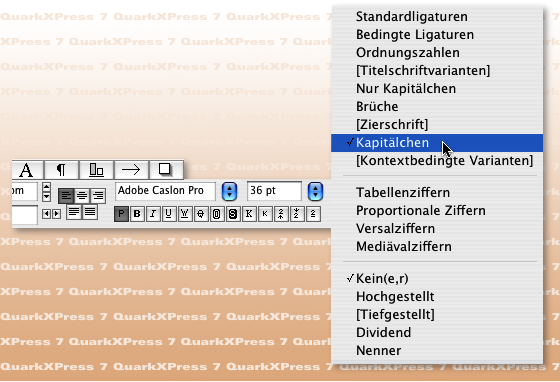This screenshot has width=560, height=382.
Task: Toggle All Caps style large K
Action: (x=249, y=214)
